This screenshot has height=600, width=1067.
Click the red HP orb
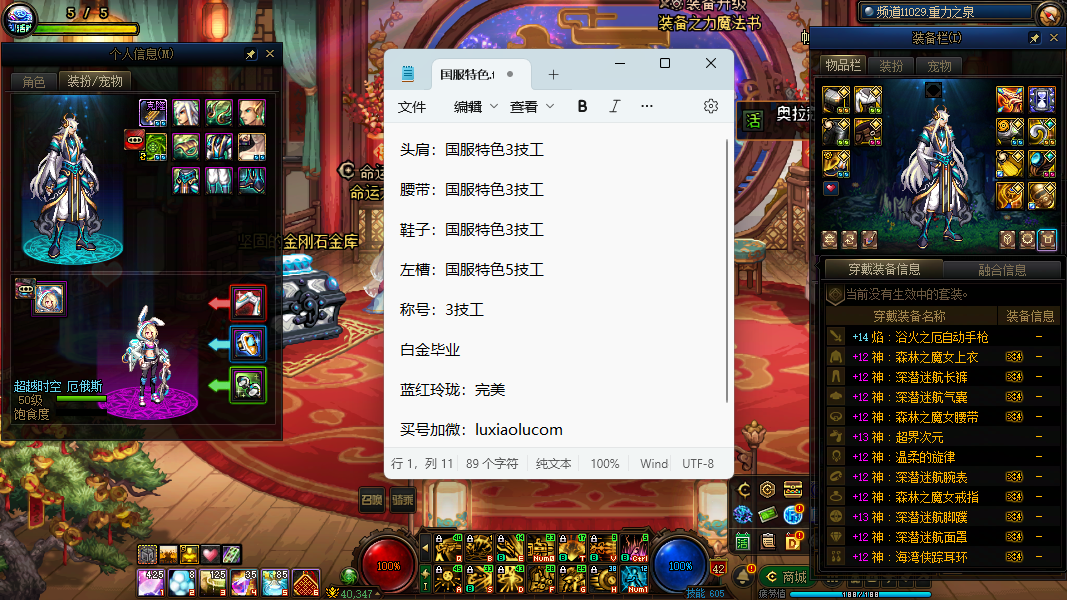coord(388,565)
